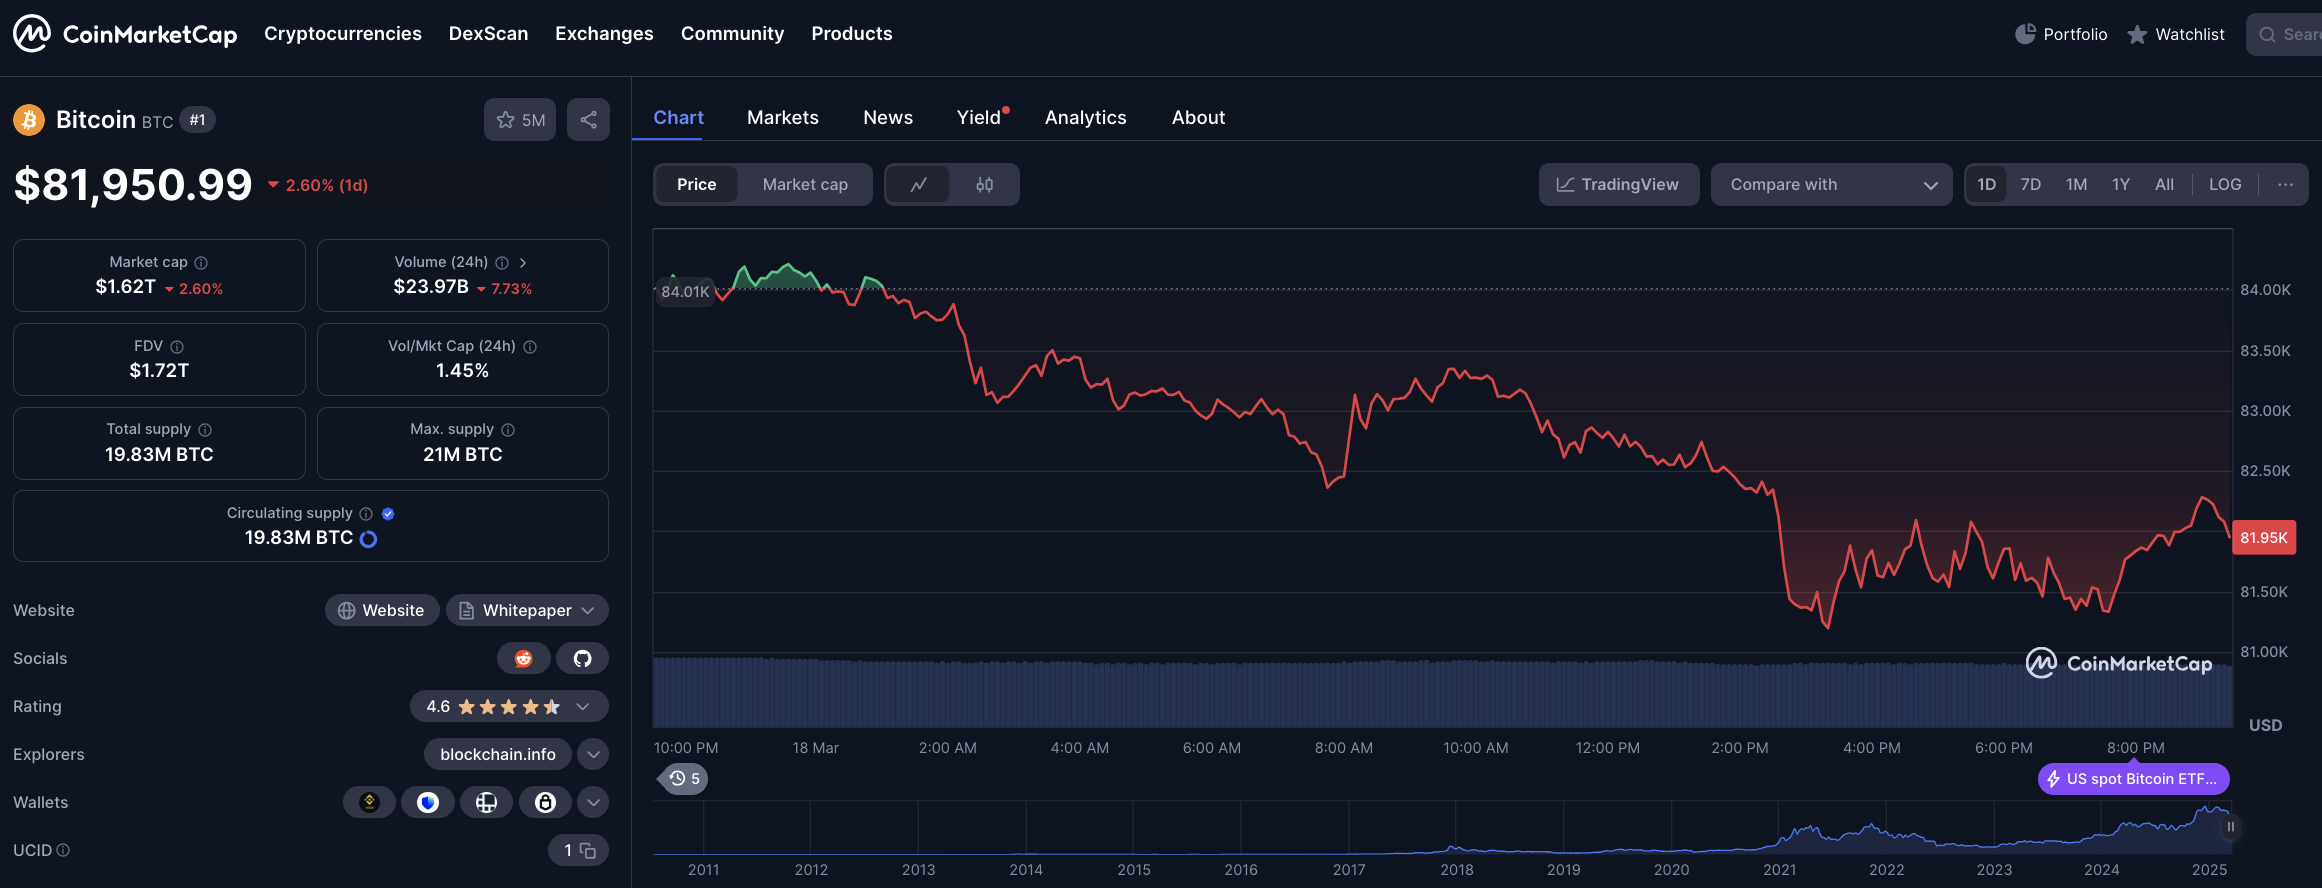Screen dimensions: 2322x888
Task: Select the 7D time range
Action: click(x=2031, y=184)
